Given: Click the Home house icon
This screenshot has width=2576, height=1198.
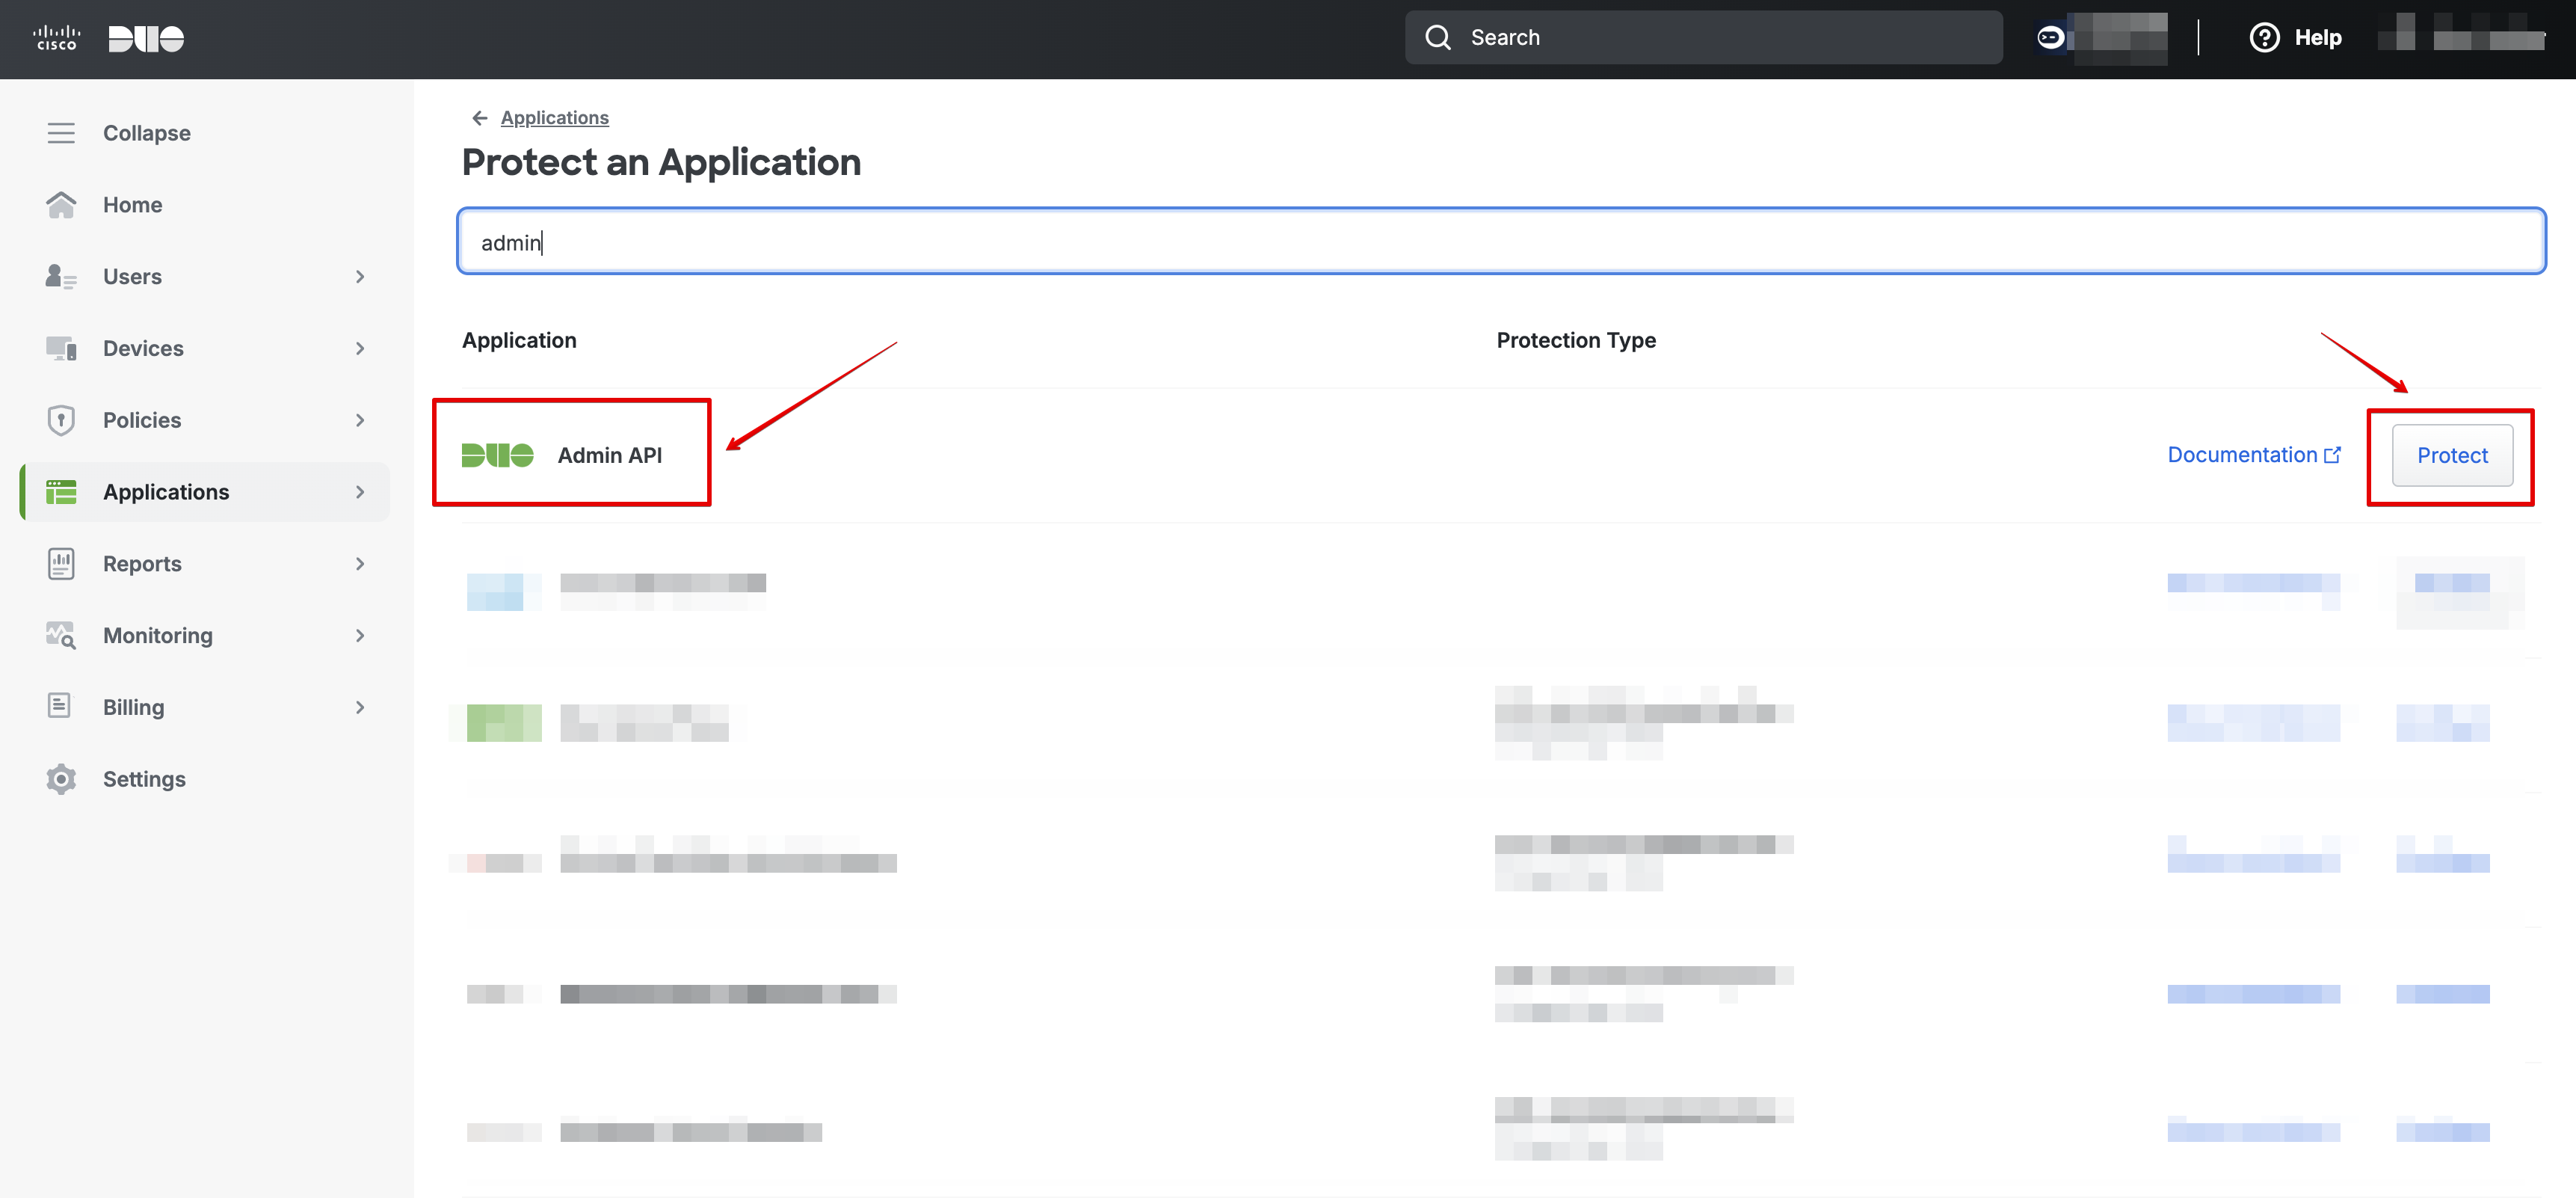Looking at the screenshot, I should 61,205.
